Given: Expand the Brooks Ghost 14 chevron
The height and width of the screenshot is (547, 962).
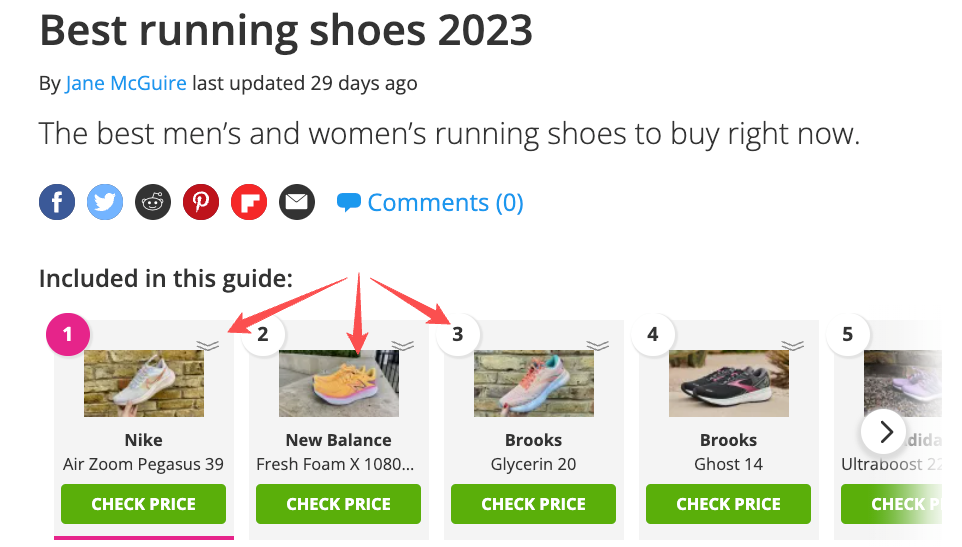Looking at the screenshot, I should pyautogui.click(x=793, y=345).
